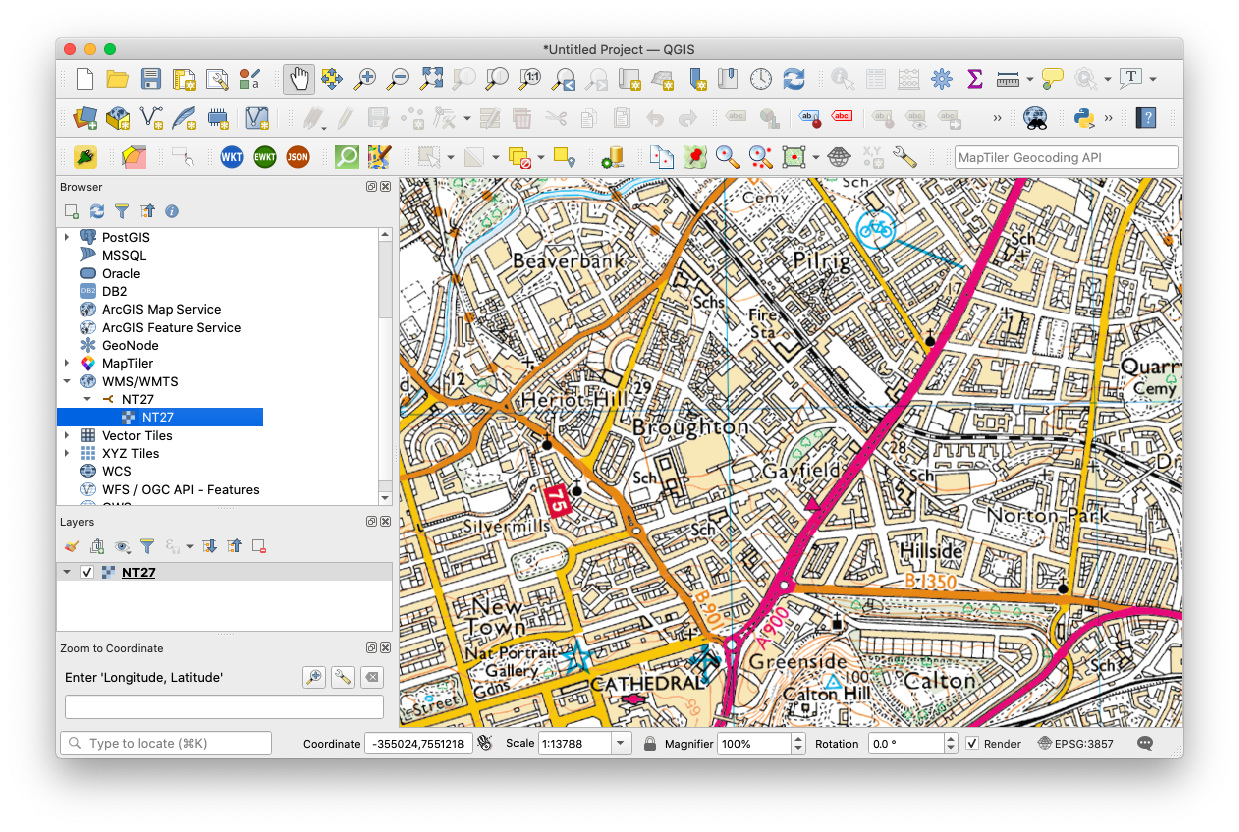Select the Pan Map hand tool
Screen dimensions: 1239x832
(x=298, y=79)
